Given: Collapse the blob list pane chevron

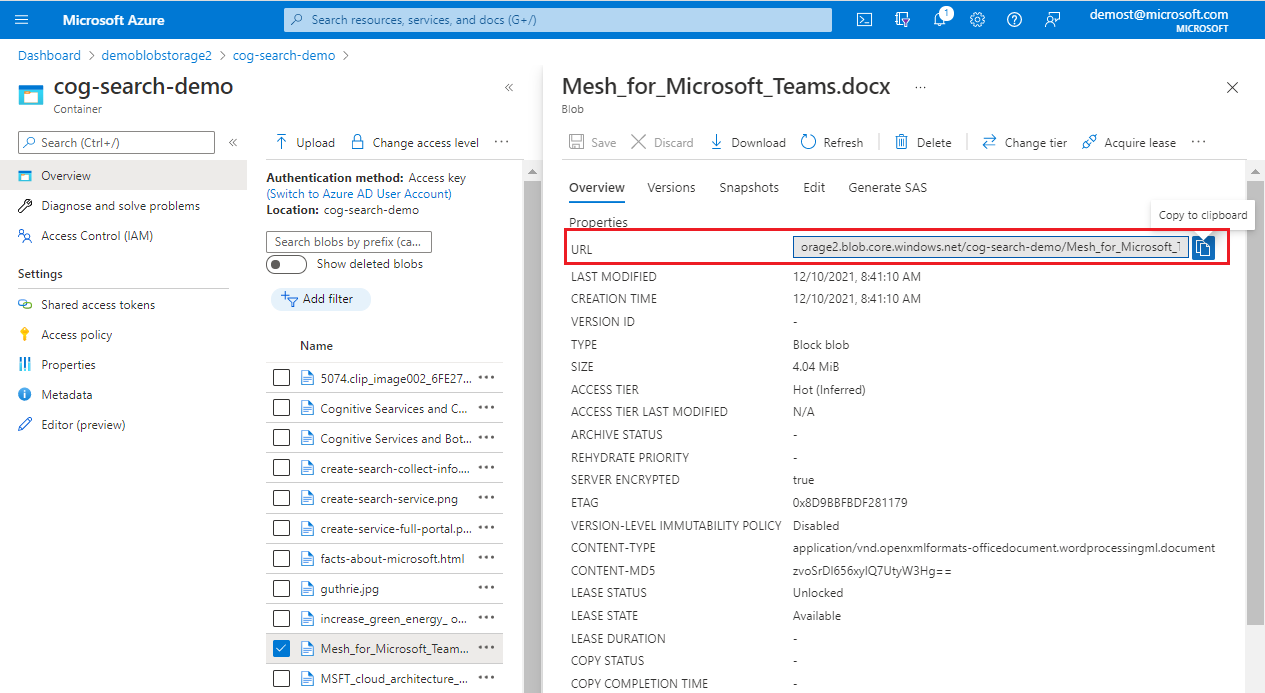Looking at the screenshot, I should (509, 88).
